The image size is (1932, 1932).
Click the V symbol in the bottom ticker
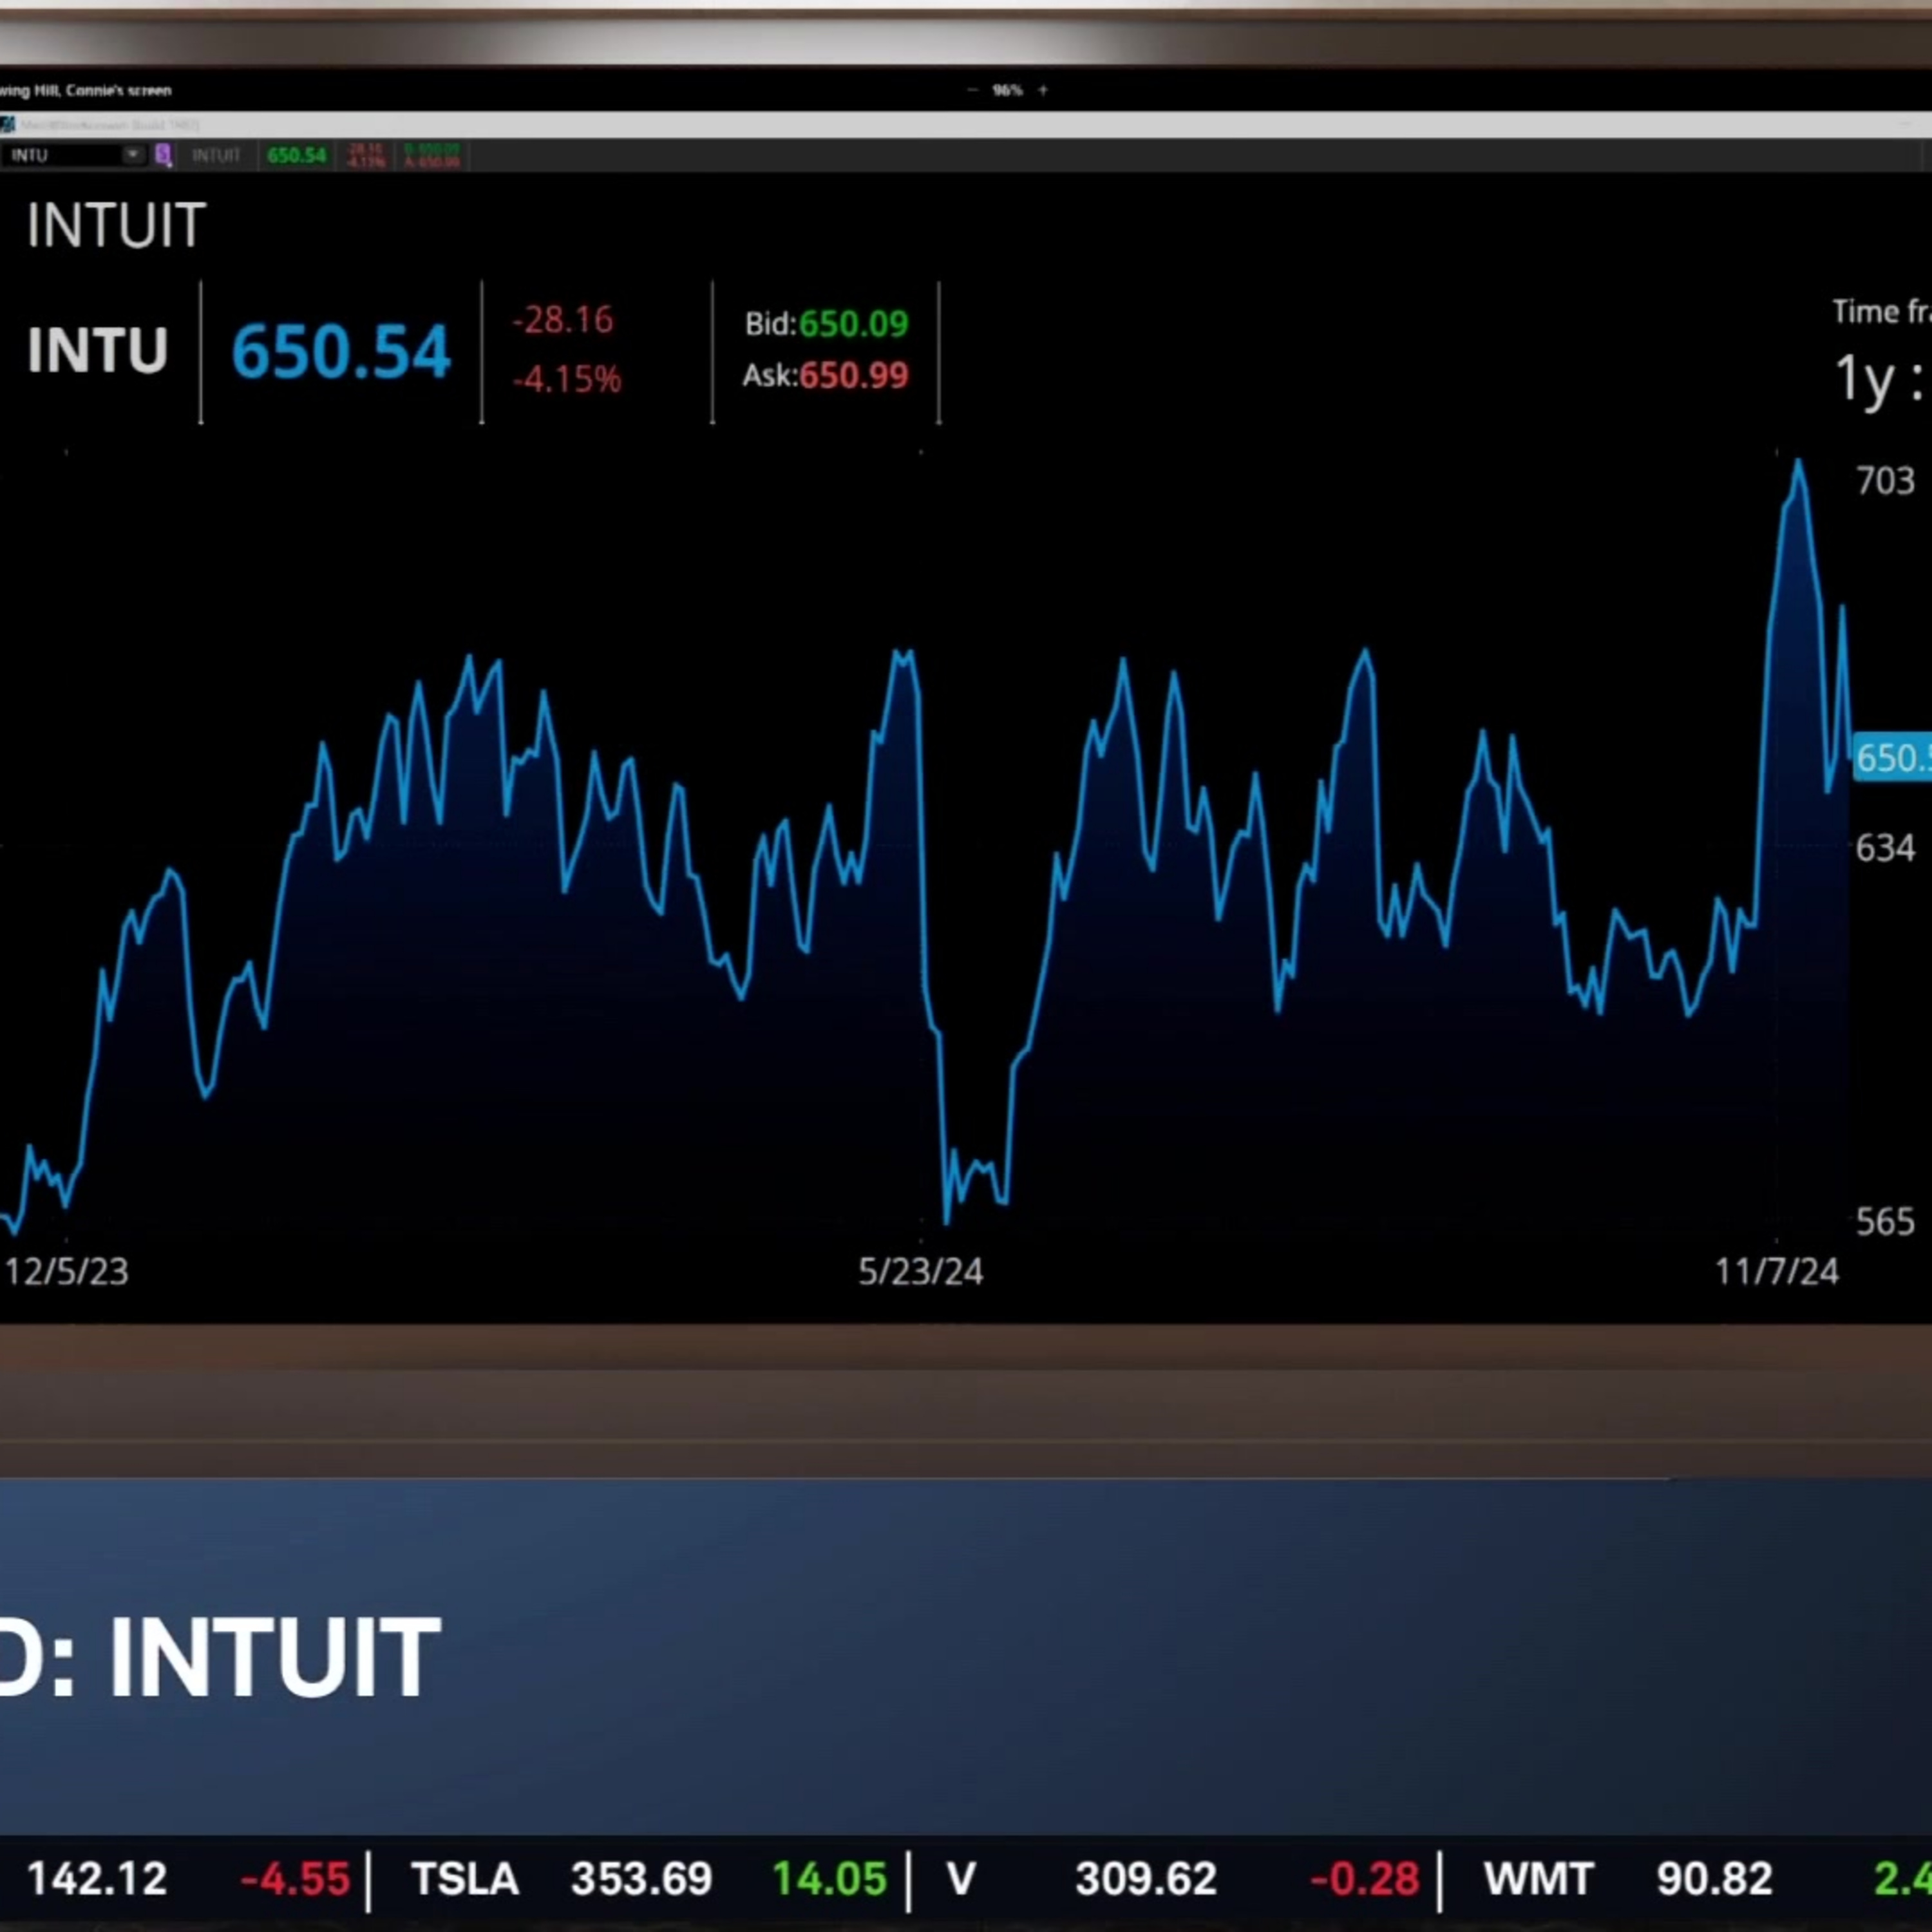(x=961, y=1879)
